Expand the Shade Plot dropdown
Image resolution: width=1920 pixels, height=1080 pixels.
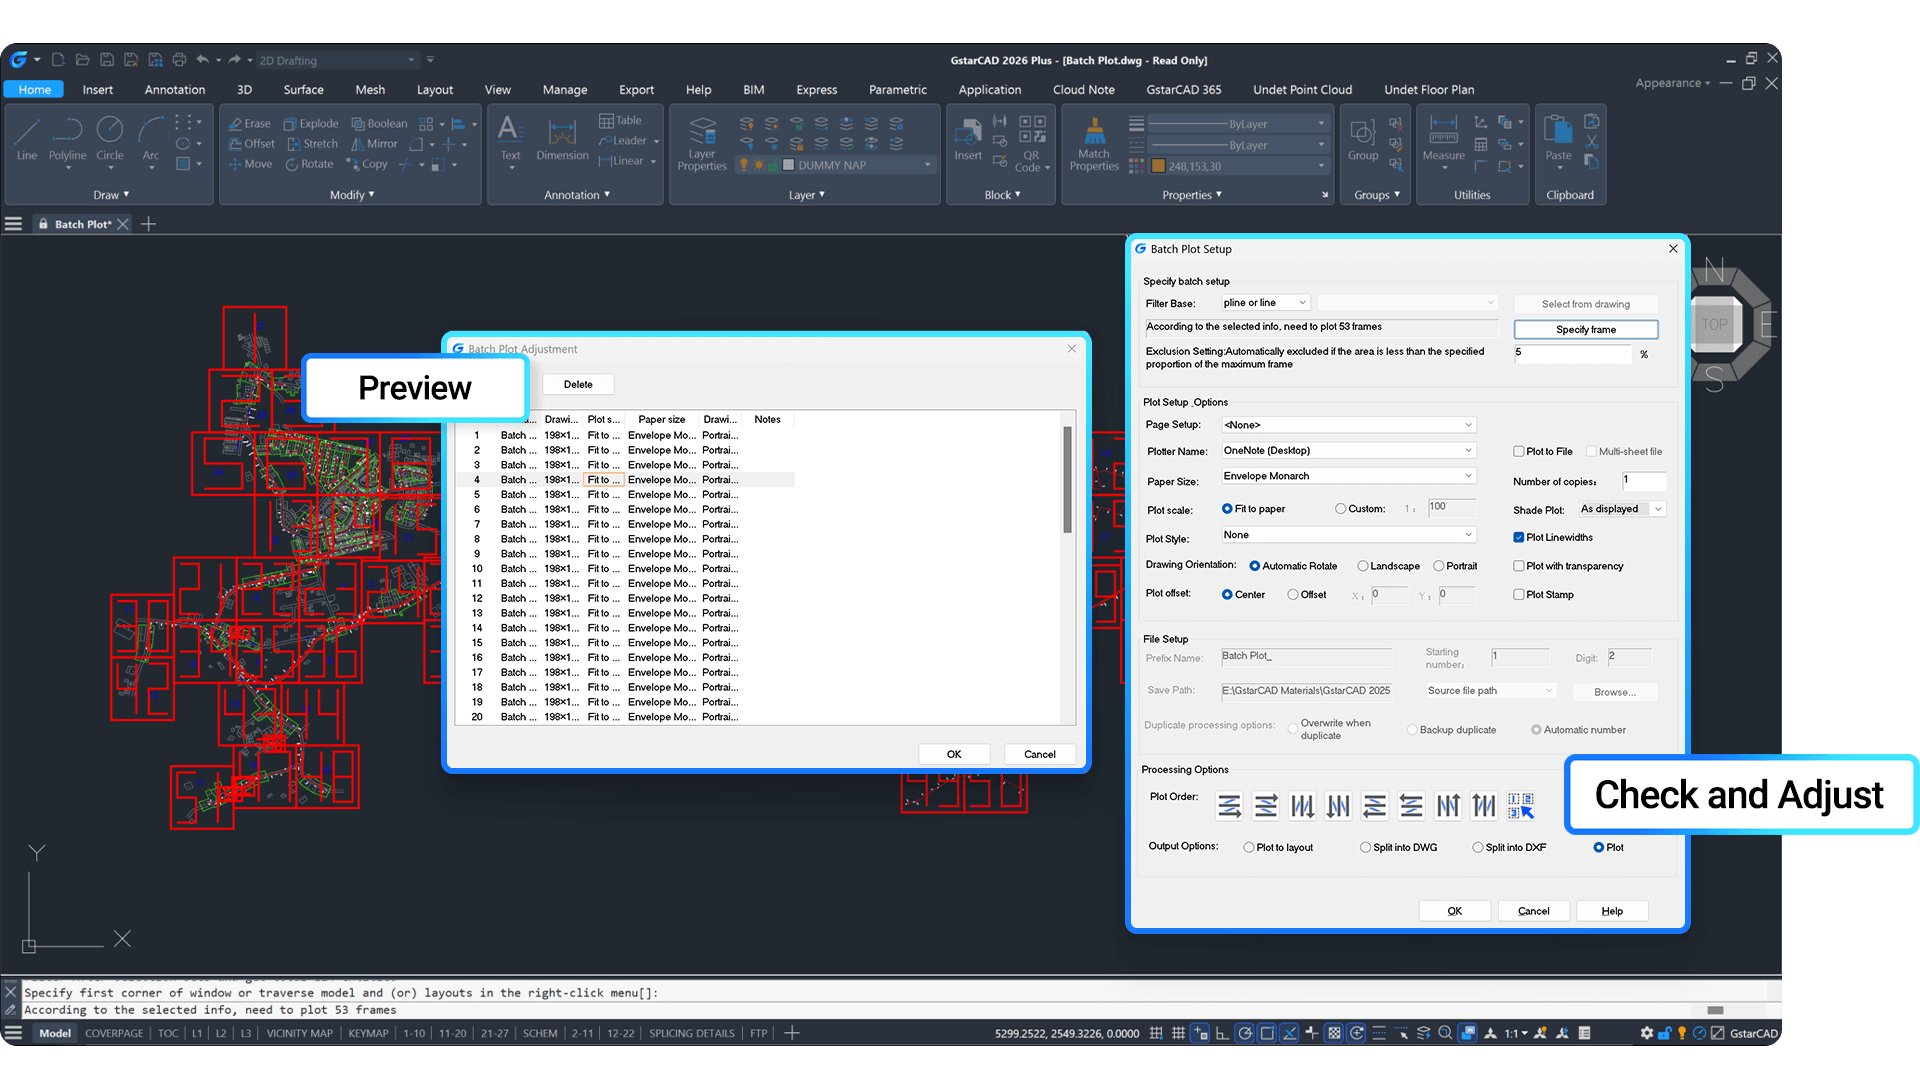point(1658,509)
